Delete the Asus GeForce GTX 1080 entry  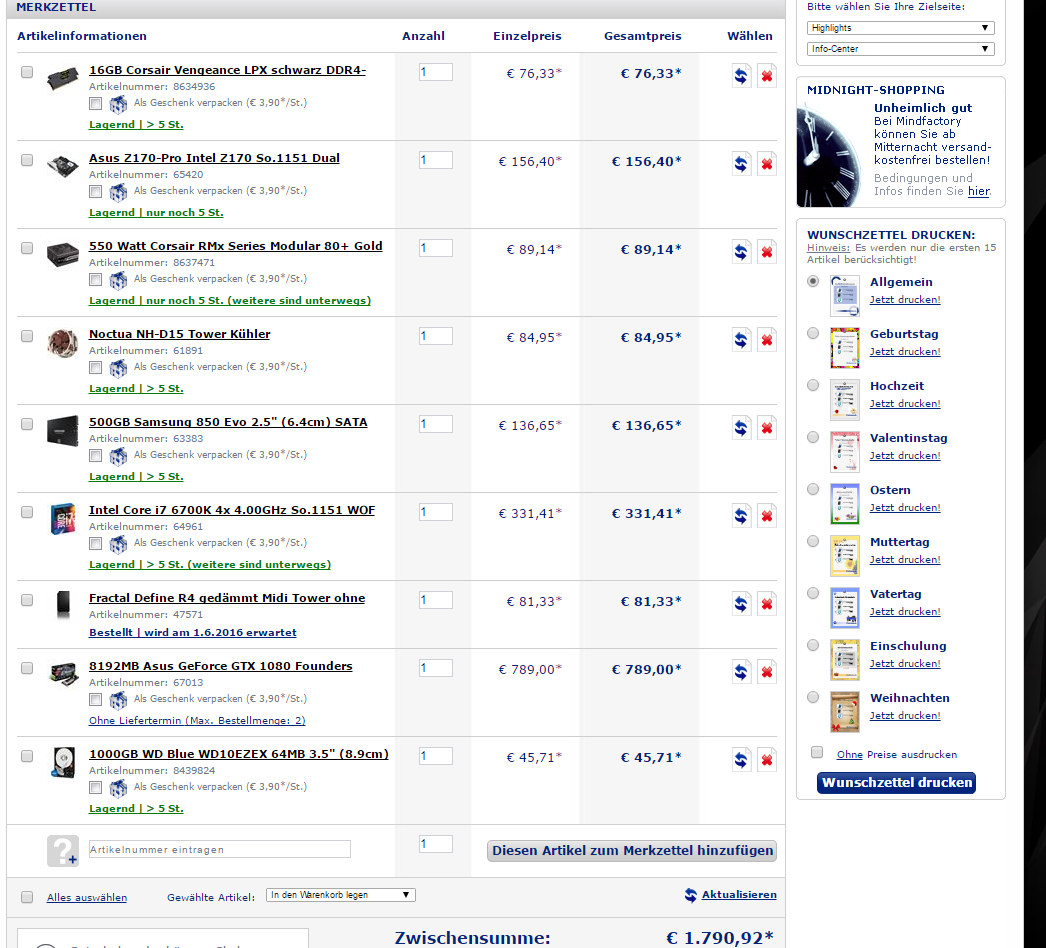click(767, 672)
